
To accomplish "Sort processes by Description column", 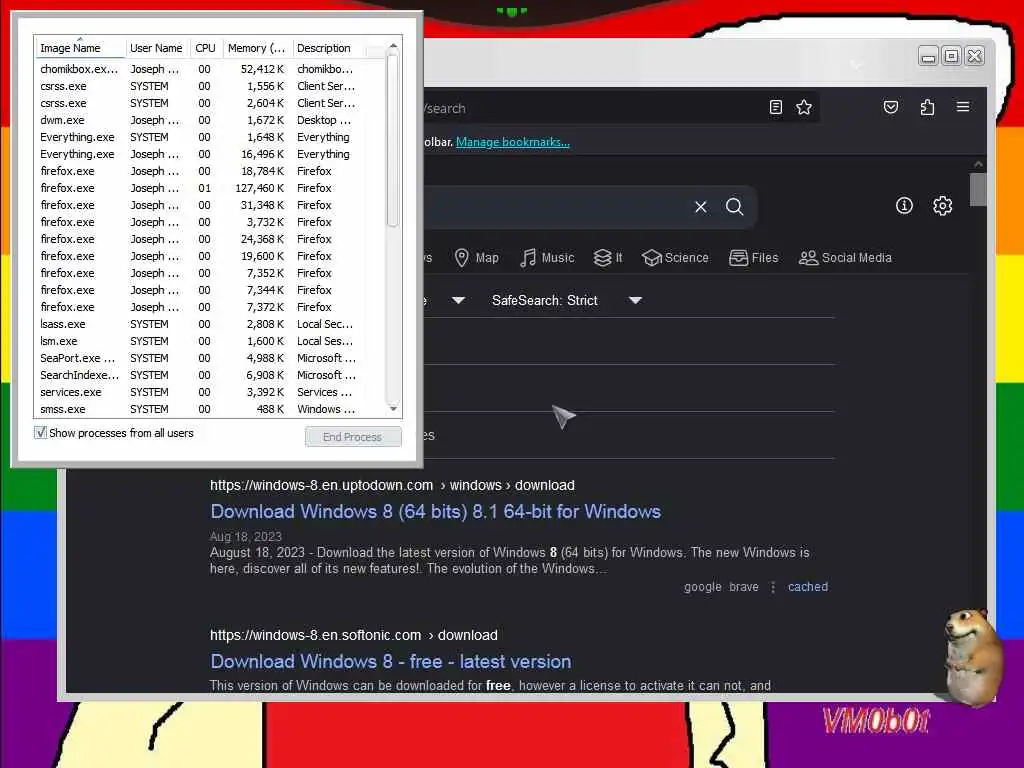I will (x=328, y=48).
